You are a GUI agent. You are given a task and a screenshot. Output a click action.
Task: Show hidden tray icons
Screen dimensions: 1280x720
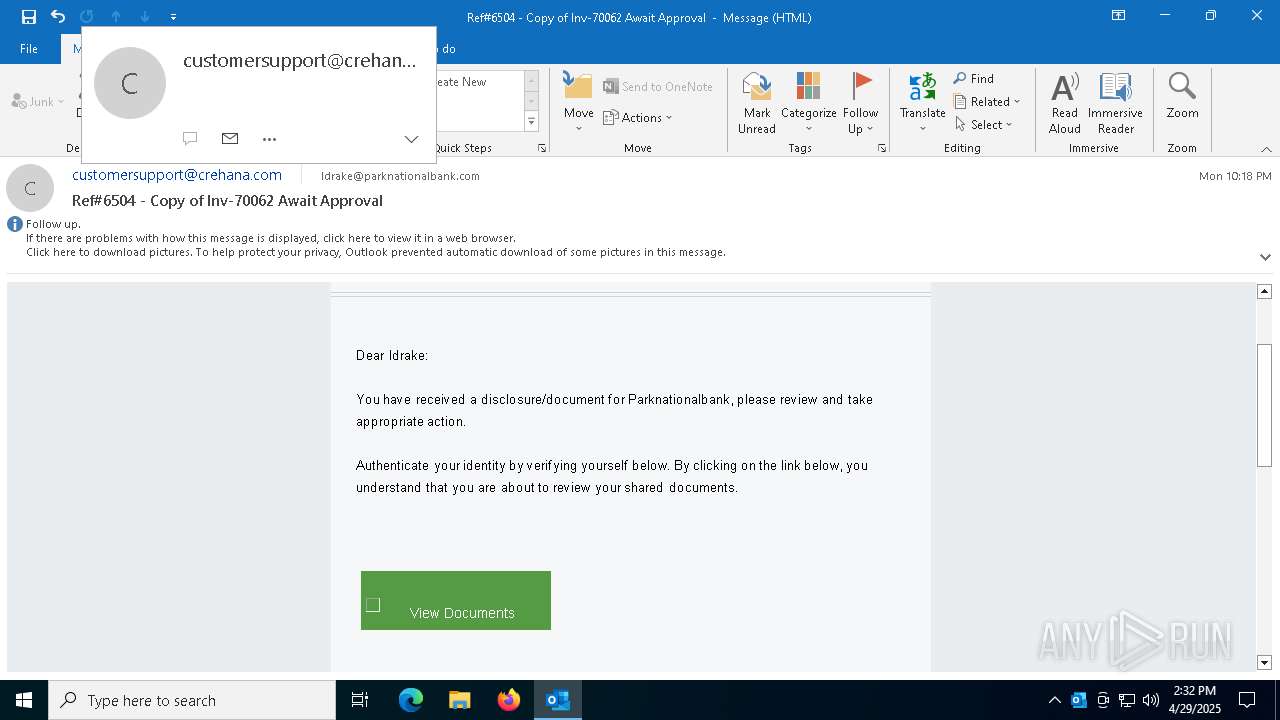1054,700
